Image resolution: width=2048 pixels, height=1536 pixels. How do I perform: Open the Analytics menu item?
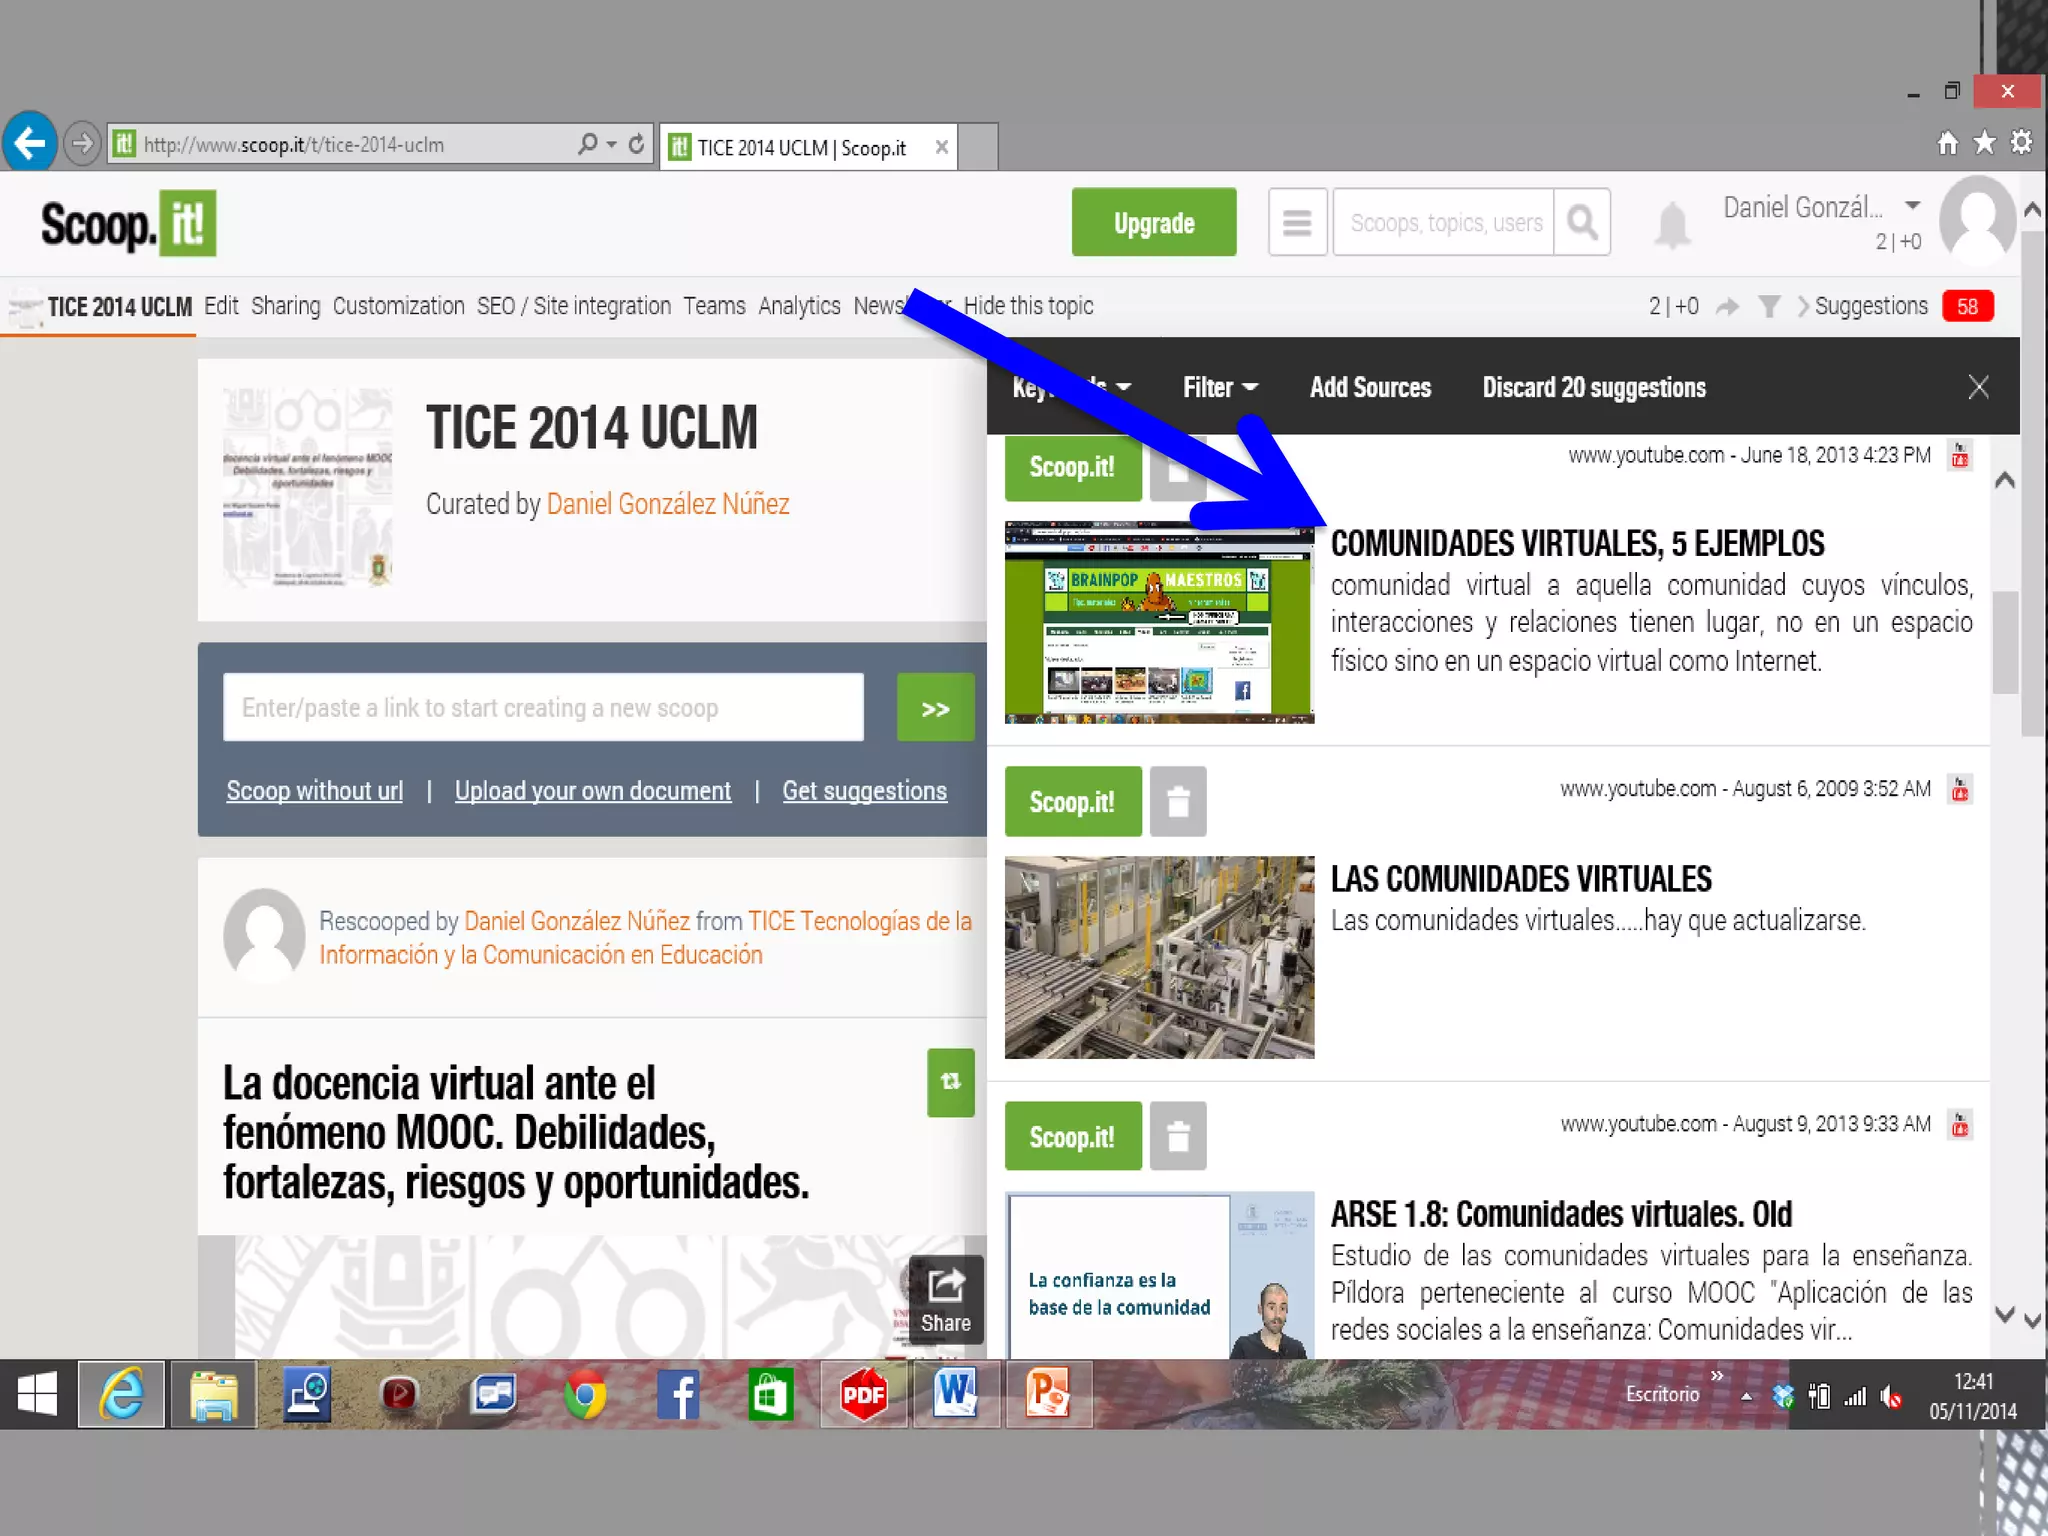pyautogui.click(x=799, y=306)
